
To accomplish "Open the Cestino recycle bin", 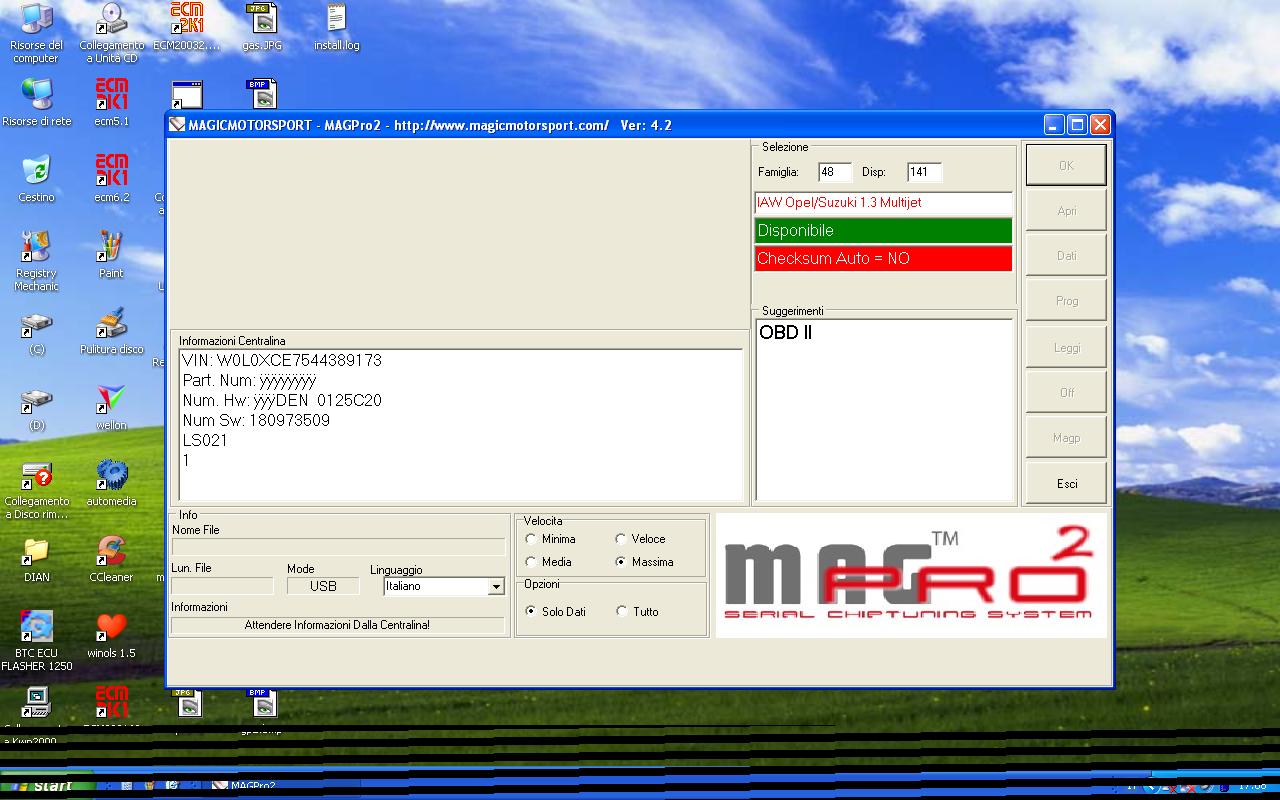I will (x=36, y=178).
